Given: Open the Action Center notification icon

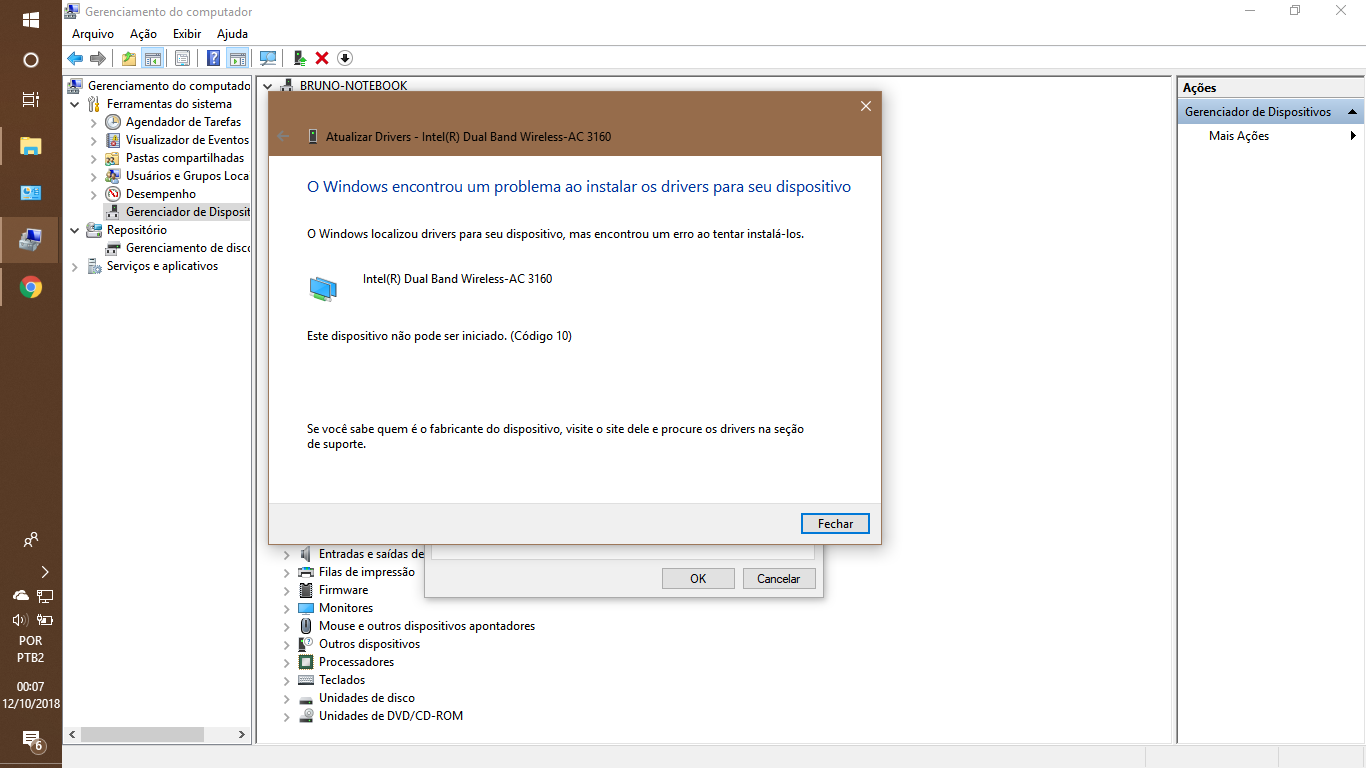Looking at the screenshot, I should tap(31, 741).
